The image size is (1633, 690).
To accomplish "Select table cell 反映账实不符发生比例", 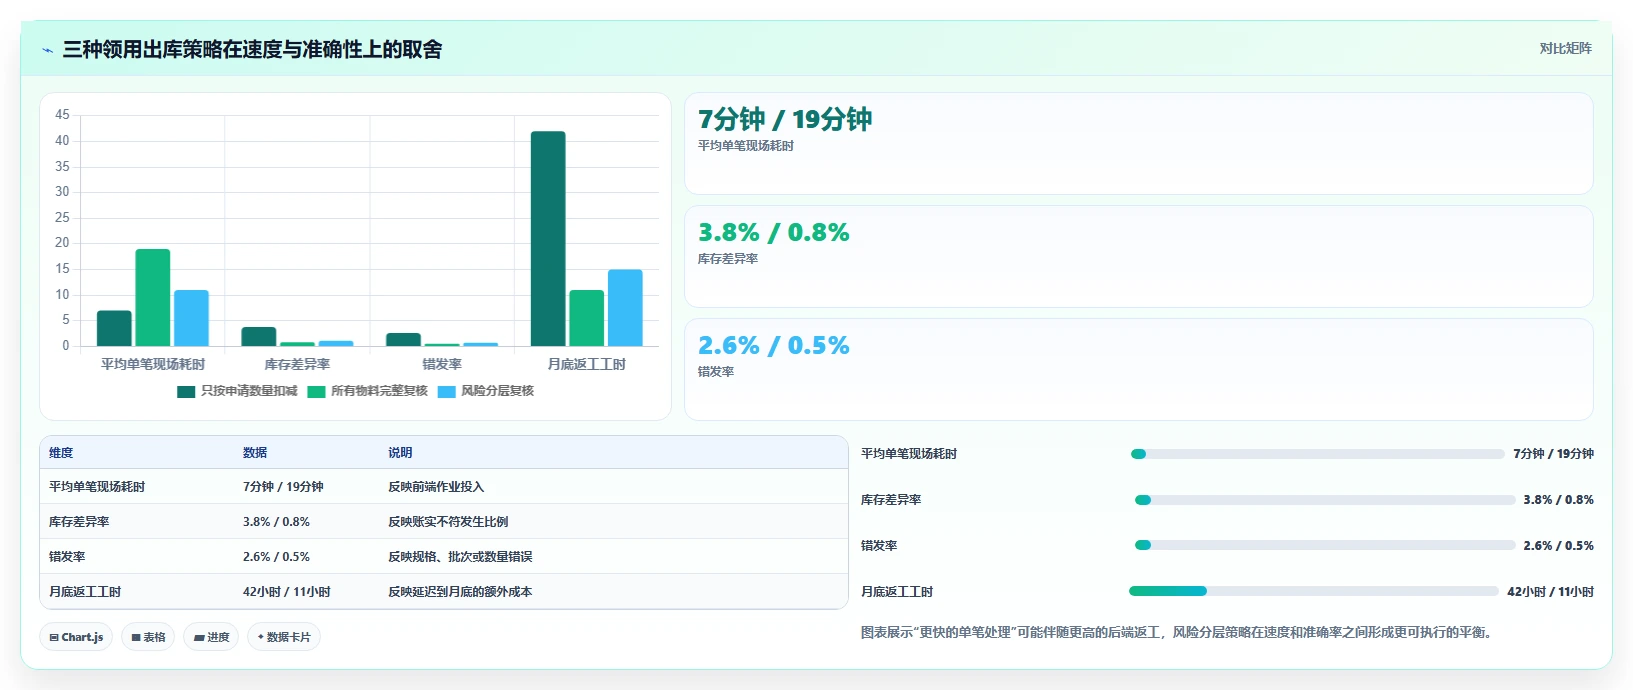I will (x=448, y=522).
